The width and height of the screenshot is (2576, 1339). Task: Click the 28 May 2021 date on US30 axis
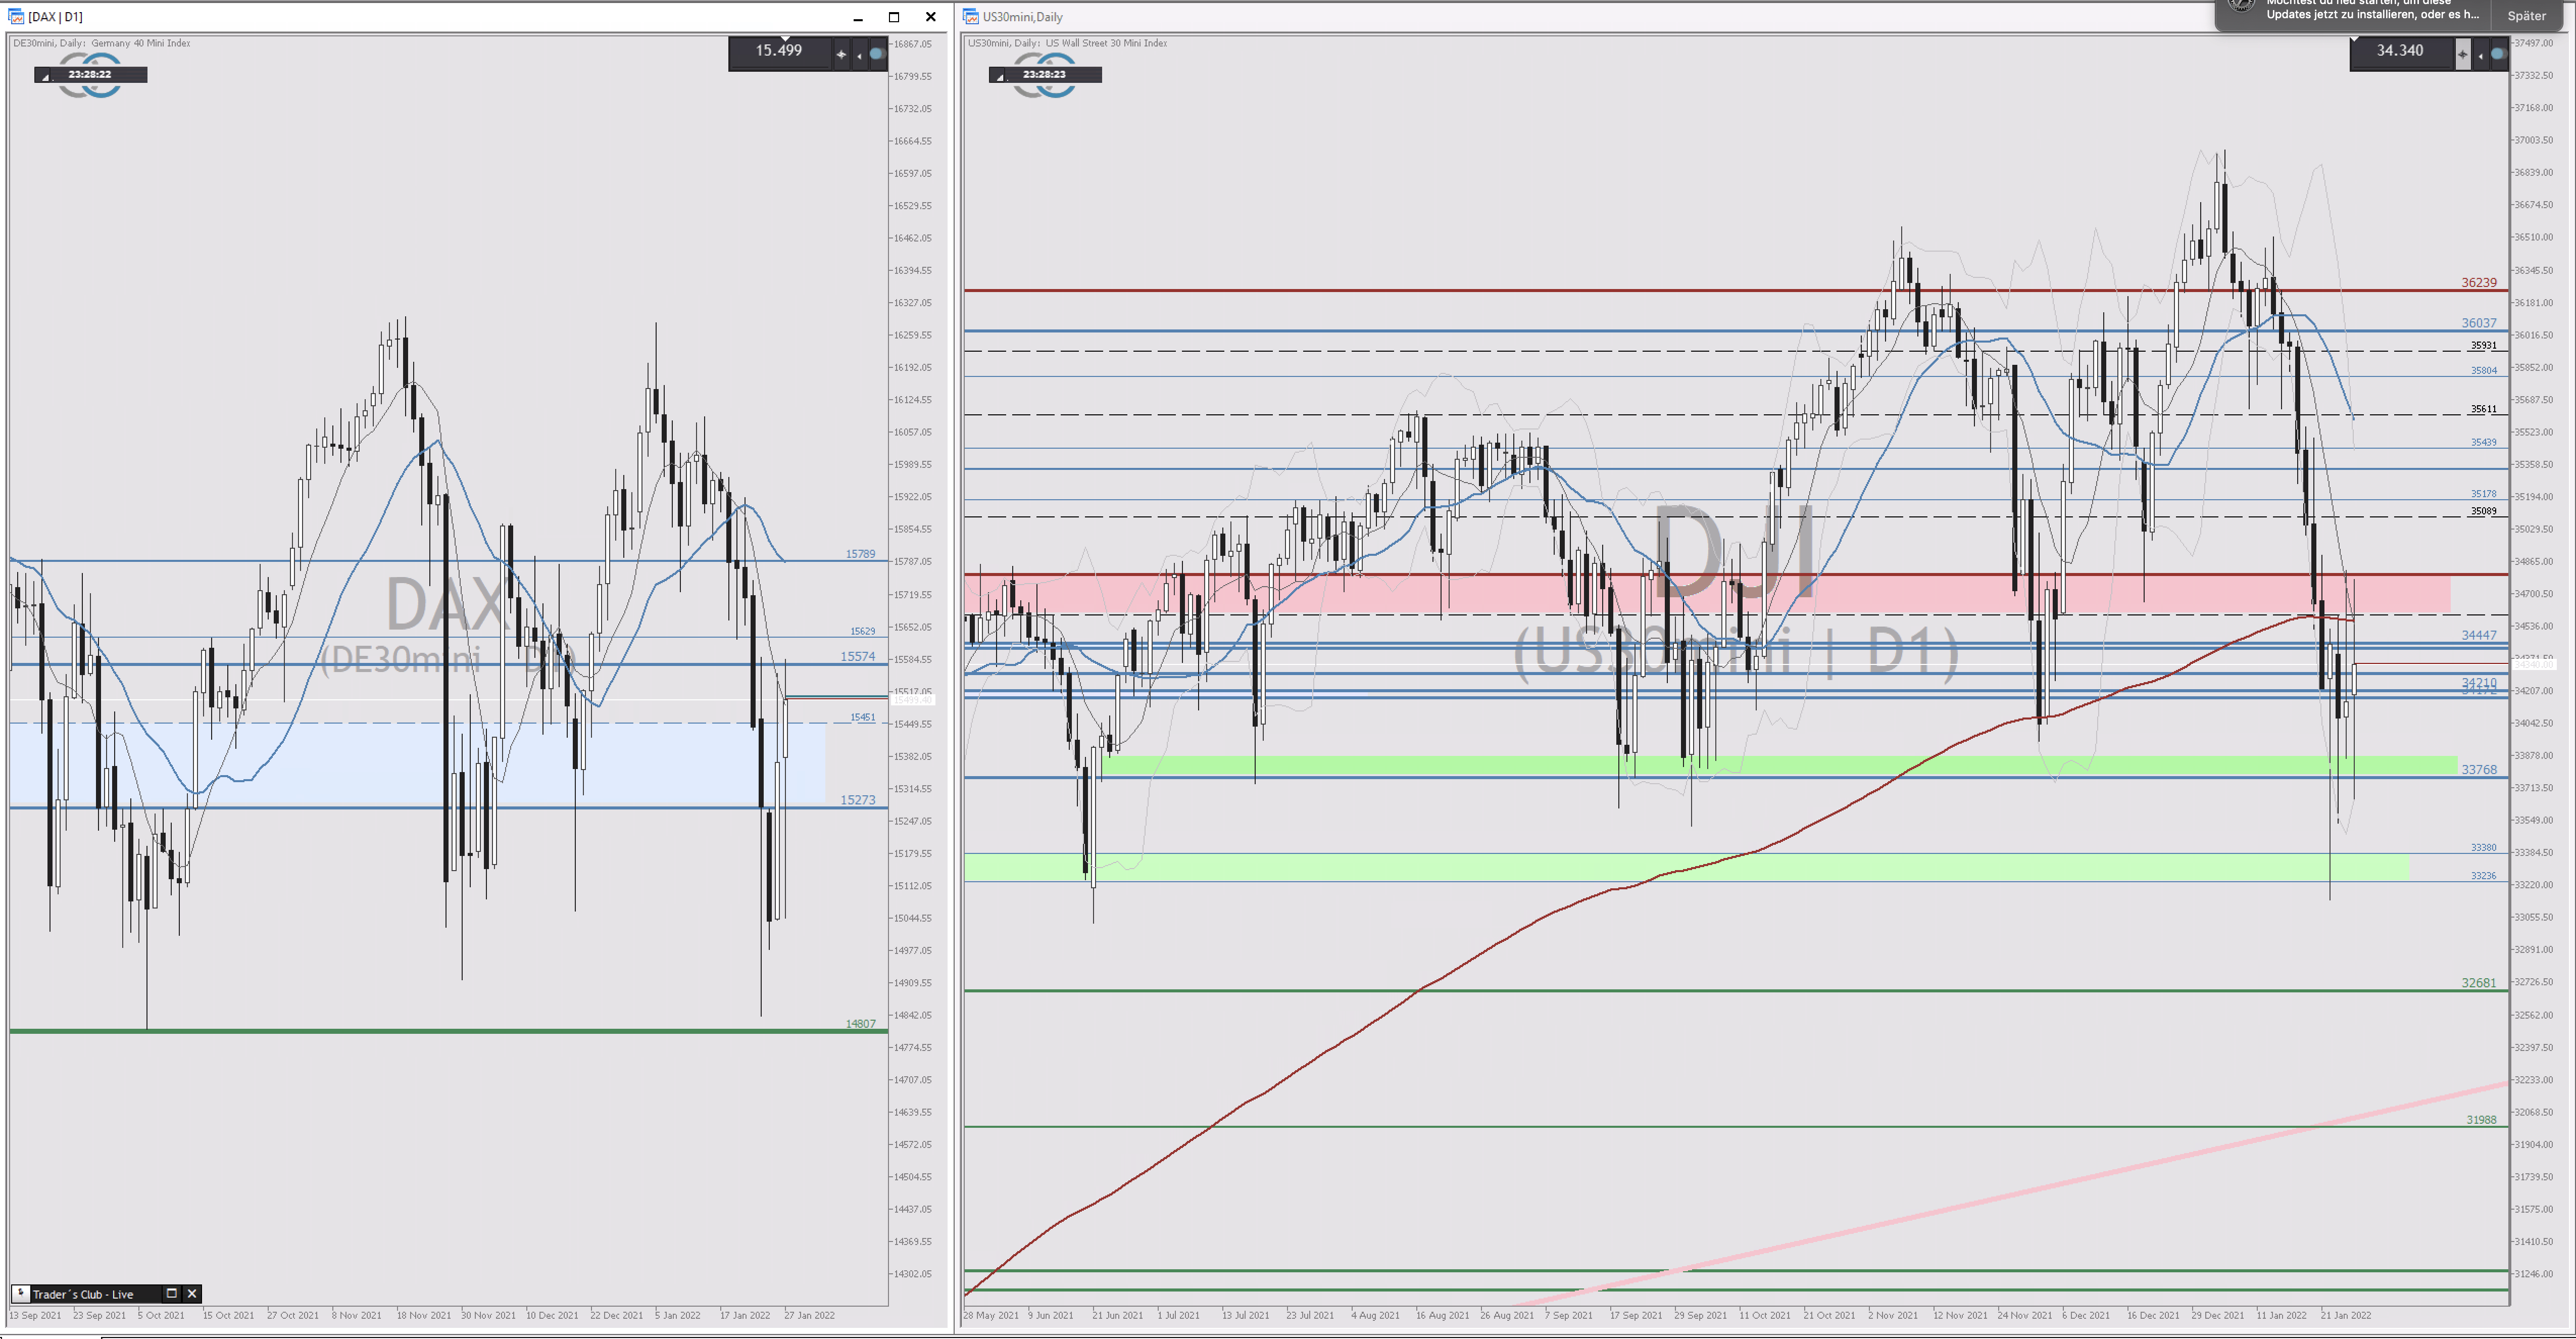tap(991, 1316)
